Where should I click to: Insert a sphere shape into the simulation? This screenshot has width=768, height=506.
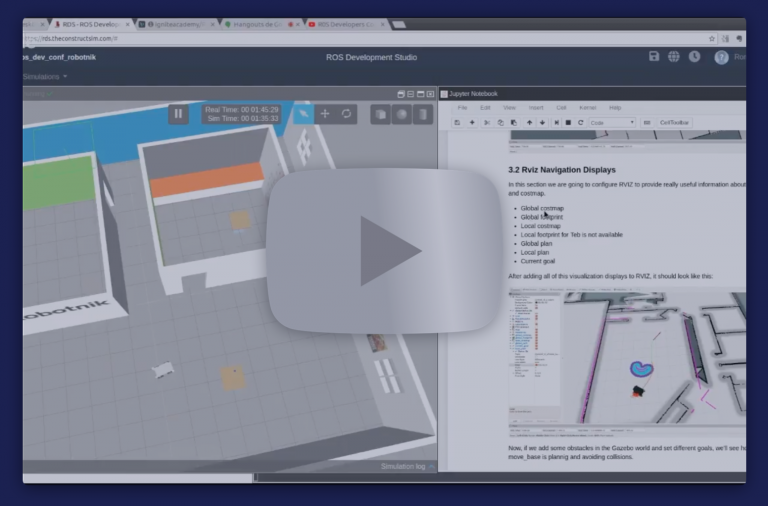[x=402, y=114]
